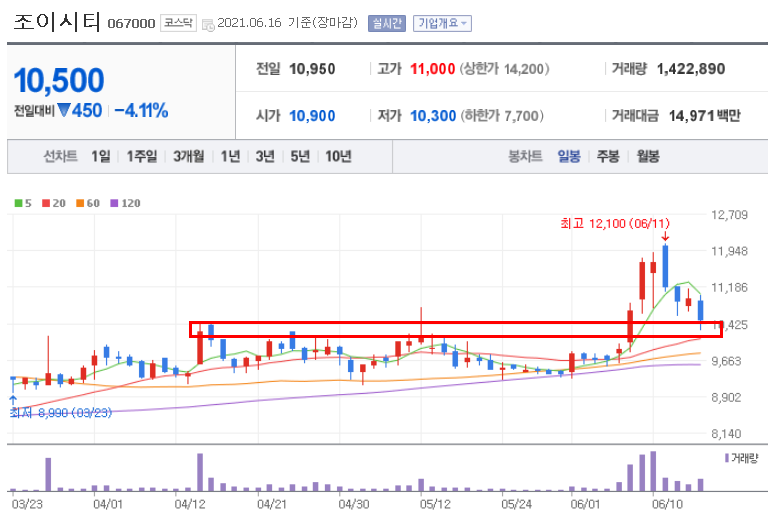Click the 최저 8,990 (03/23) marker

tap(61, 413)
